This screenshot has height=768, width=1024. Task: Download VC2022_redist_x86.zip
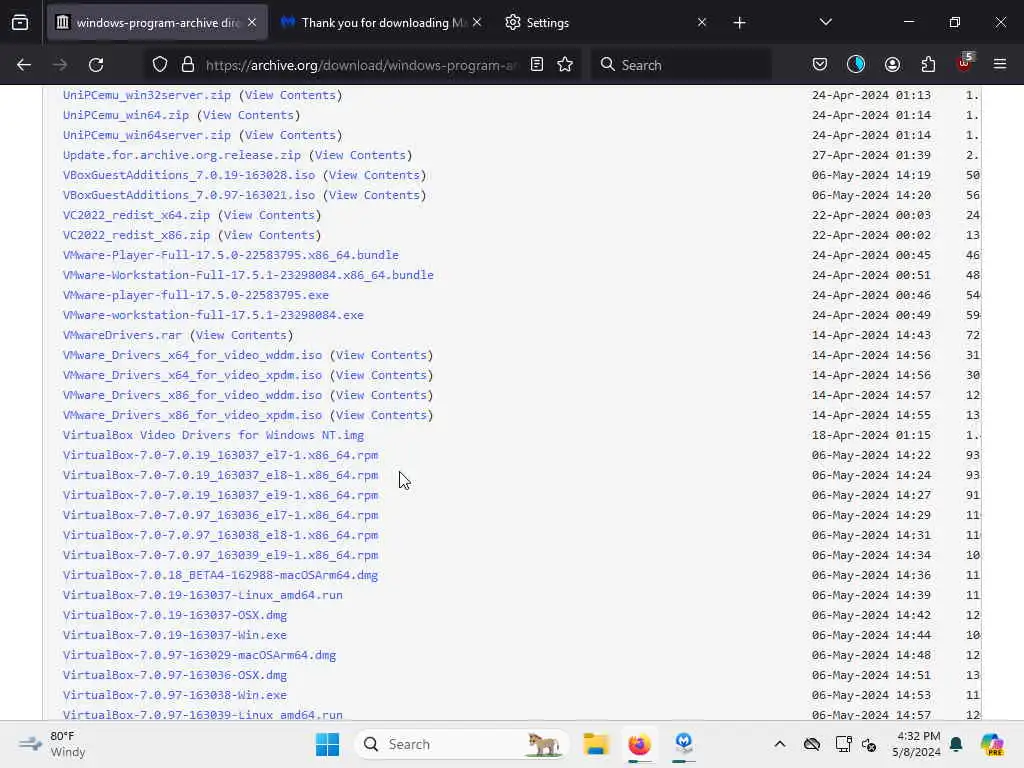point(136,235)
